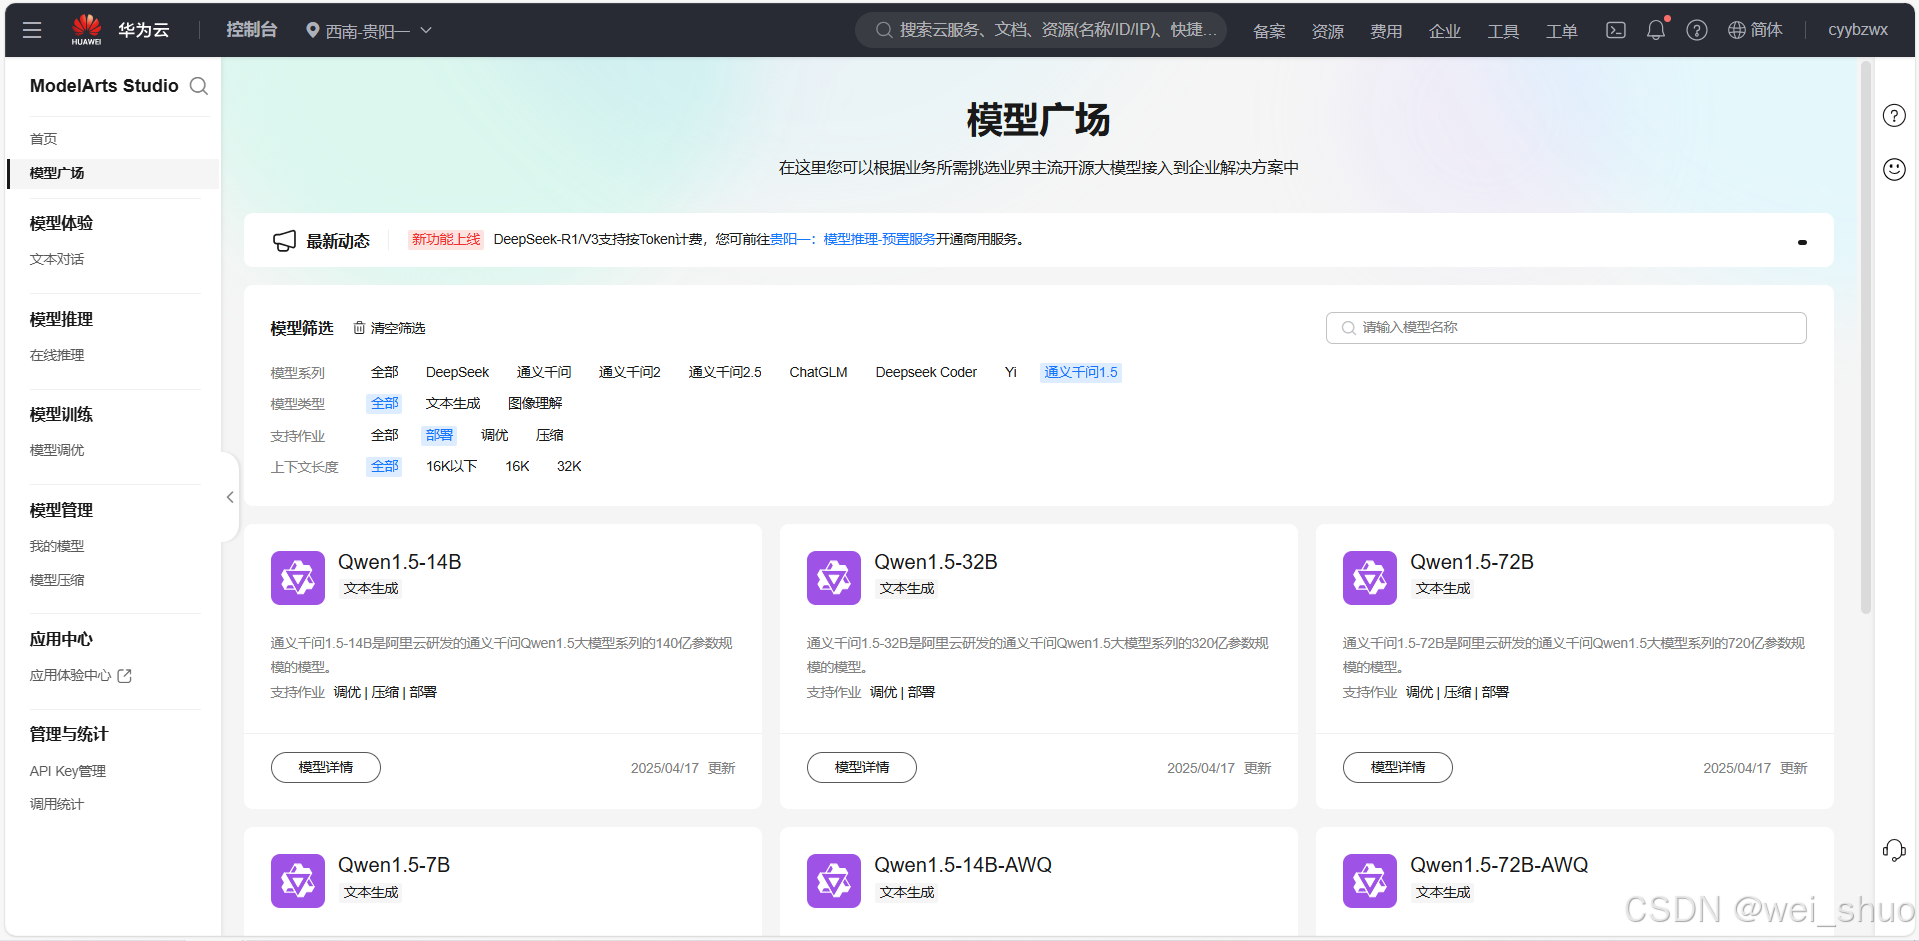
Task: Click the top cloud services search box
Action: (1041, 30)
